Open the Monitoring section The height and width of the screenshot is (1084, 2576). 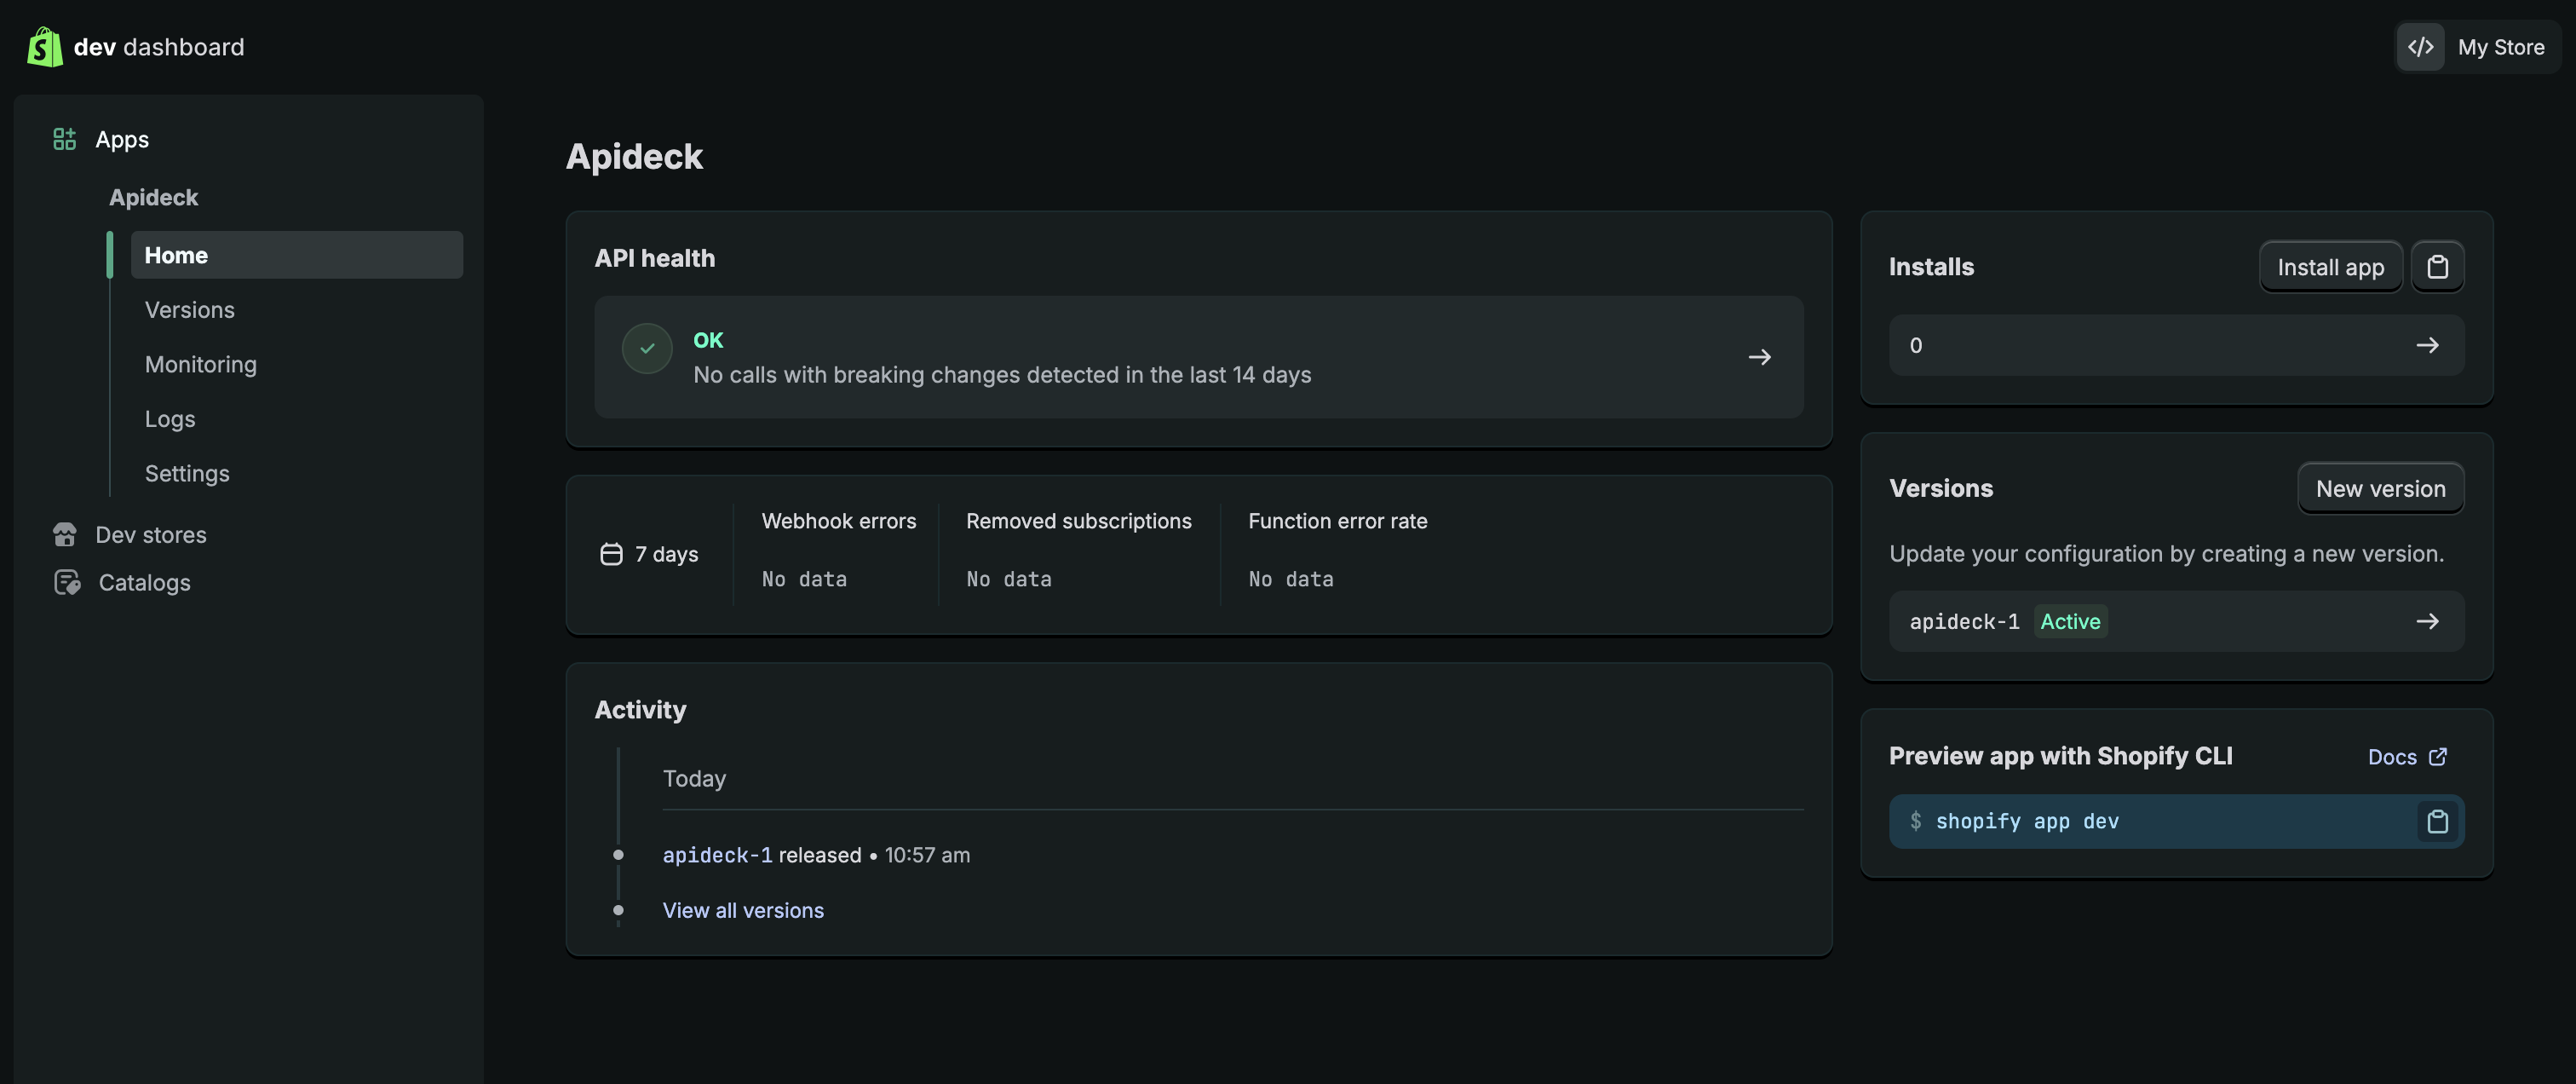click(x=200, y=364)
